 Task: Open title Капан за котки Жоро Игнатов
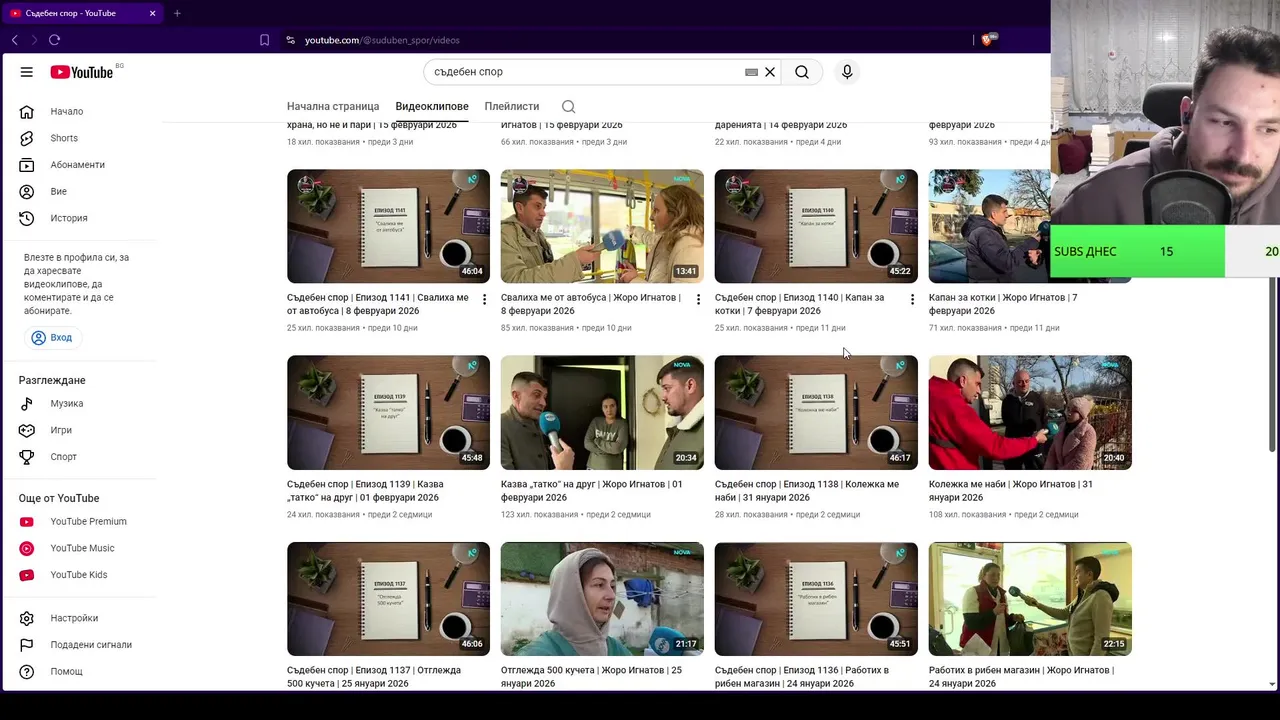(1003, 304)
